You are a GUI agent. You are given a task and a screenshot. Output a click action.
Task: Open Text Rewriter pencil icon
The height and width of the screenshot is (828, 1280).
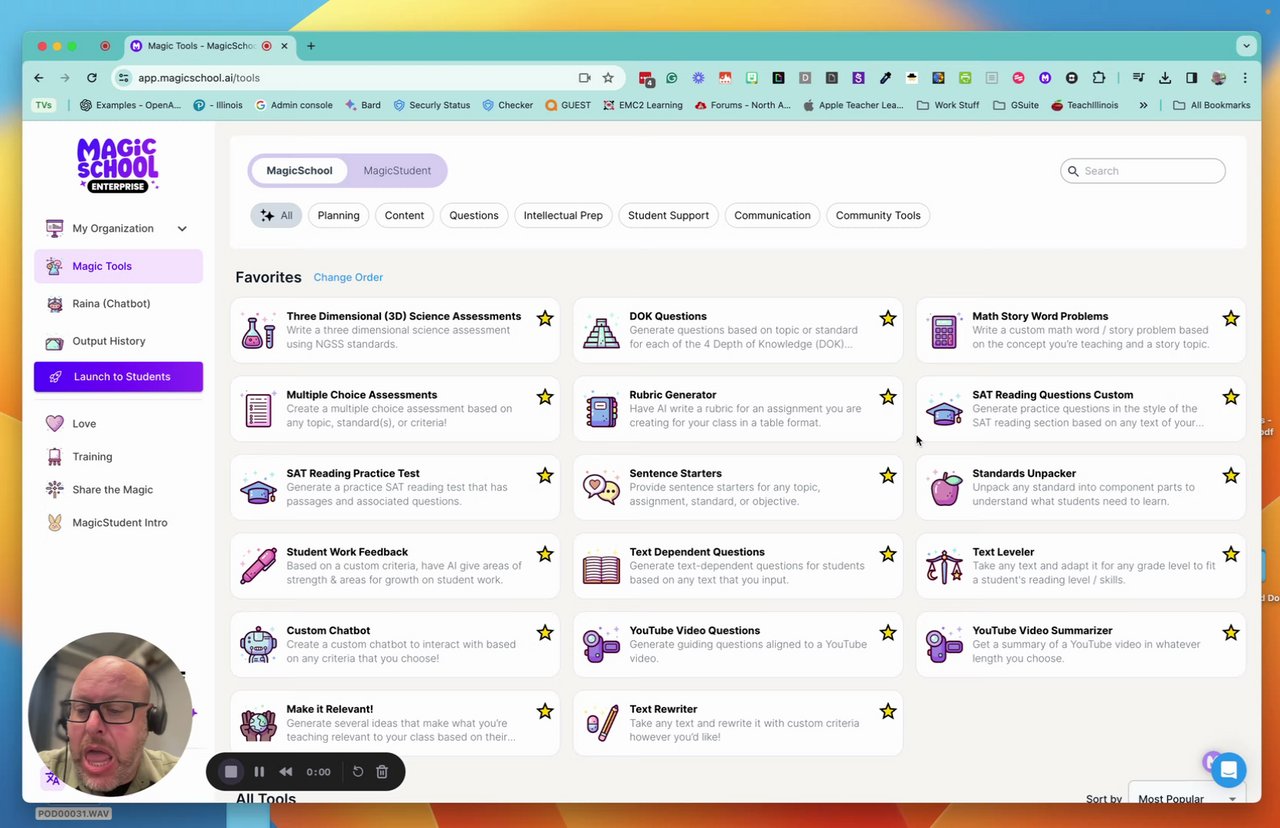coord(601,723)
